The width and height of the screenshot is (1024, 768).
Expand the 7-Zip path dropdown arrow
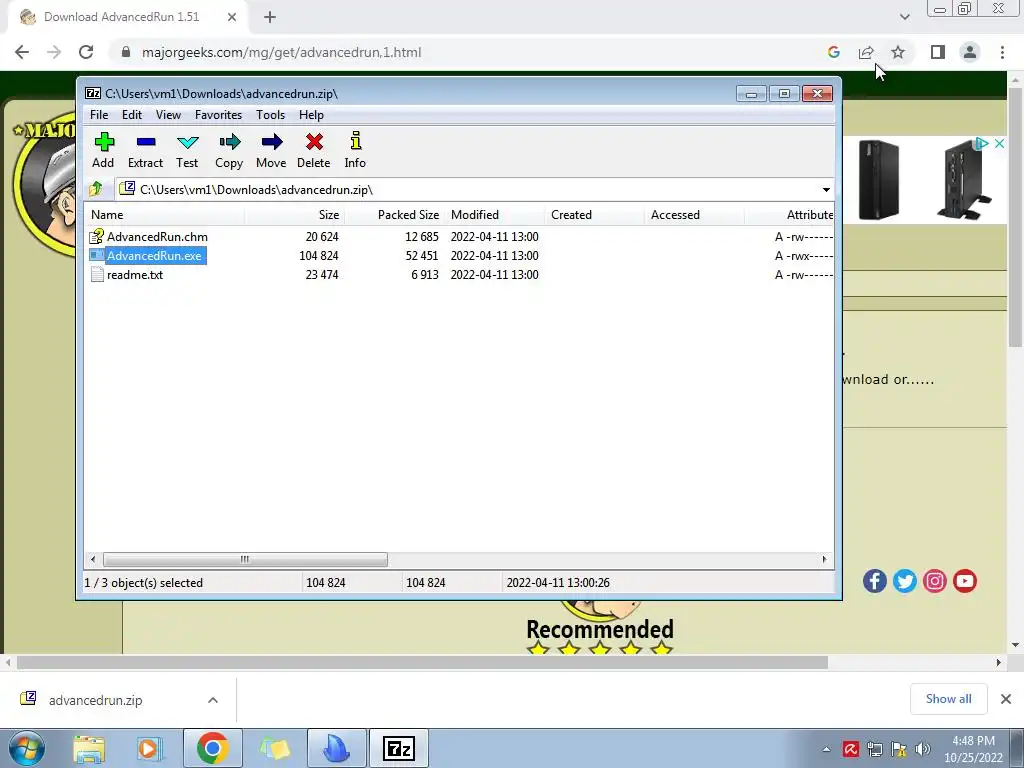coord(826,190)
